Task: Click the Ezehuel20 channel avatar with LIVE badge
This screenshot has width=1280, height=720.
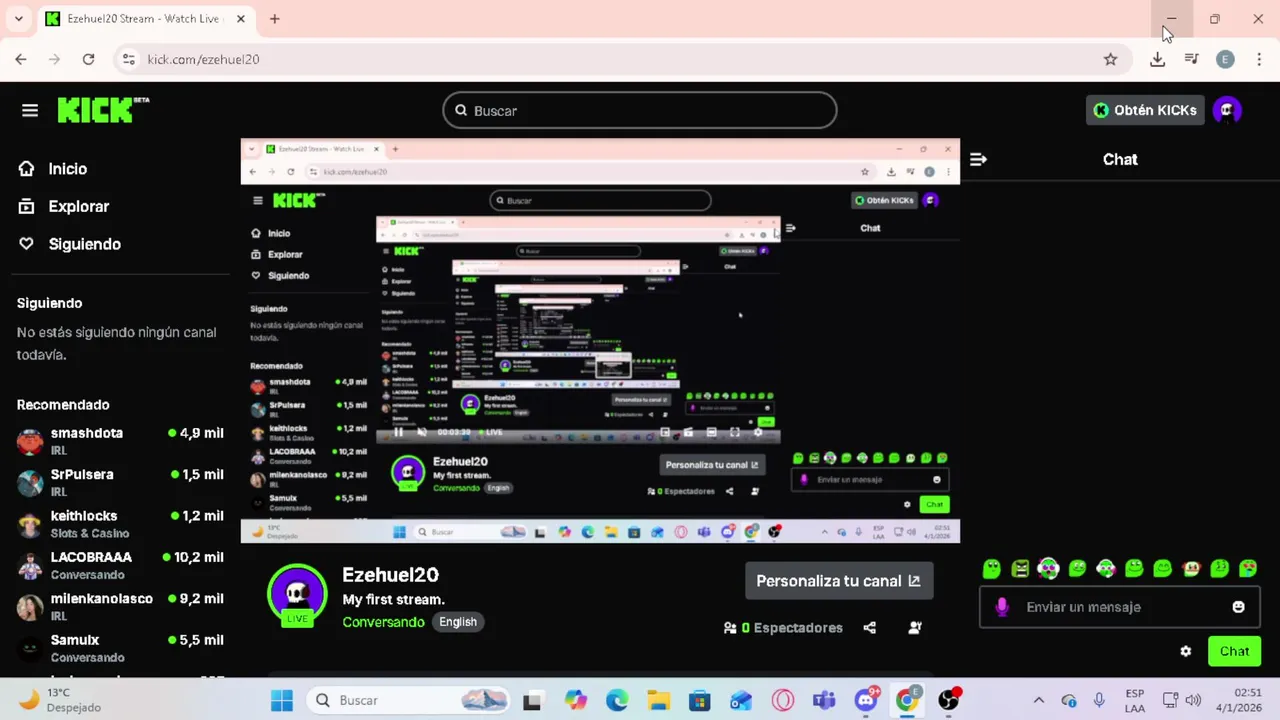Action: click(x=297, y=595)
